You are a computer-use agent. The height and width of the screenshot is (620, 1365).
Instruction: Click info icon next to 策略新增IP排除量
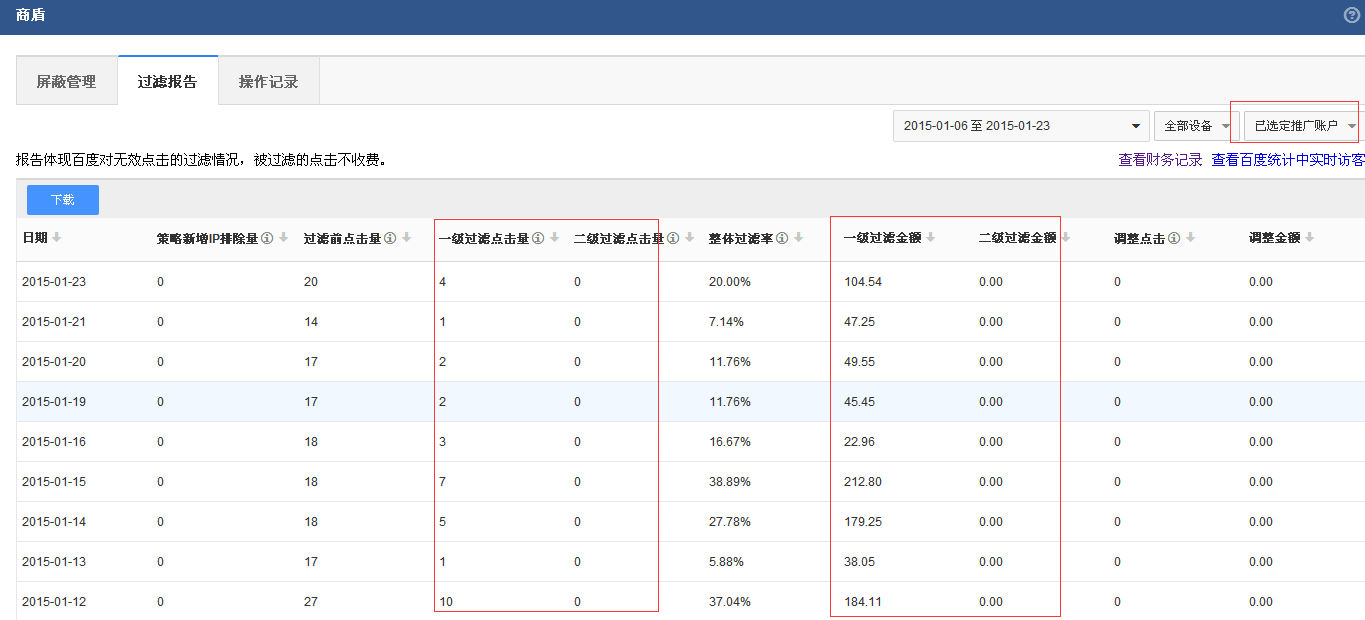(267, 238)
